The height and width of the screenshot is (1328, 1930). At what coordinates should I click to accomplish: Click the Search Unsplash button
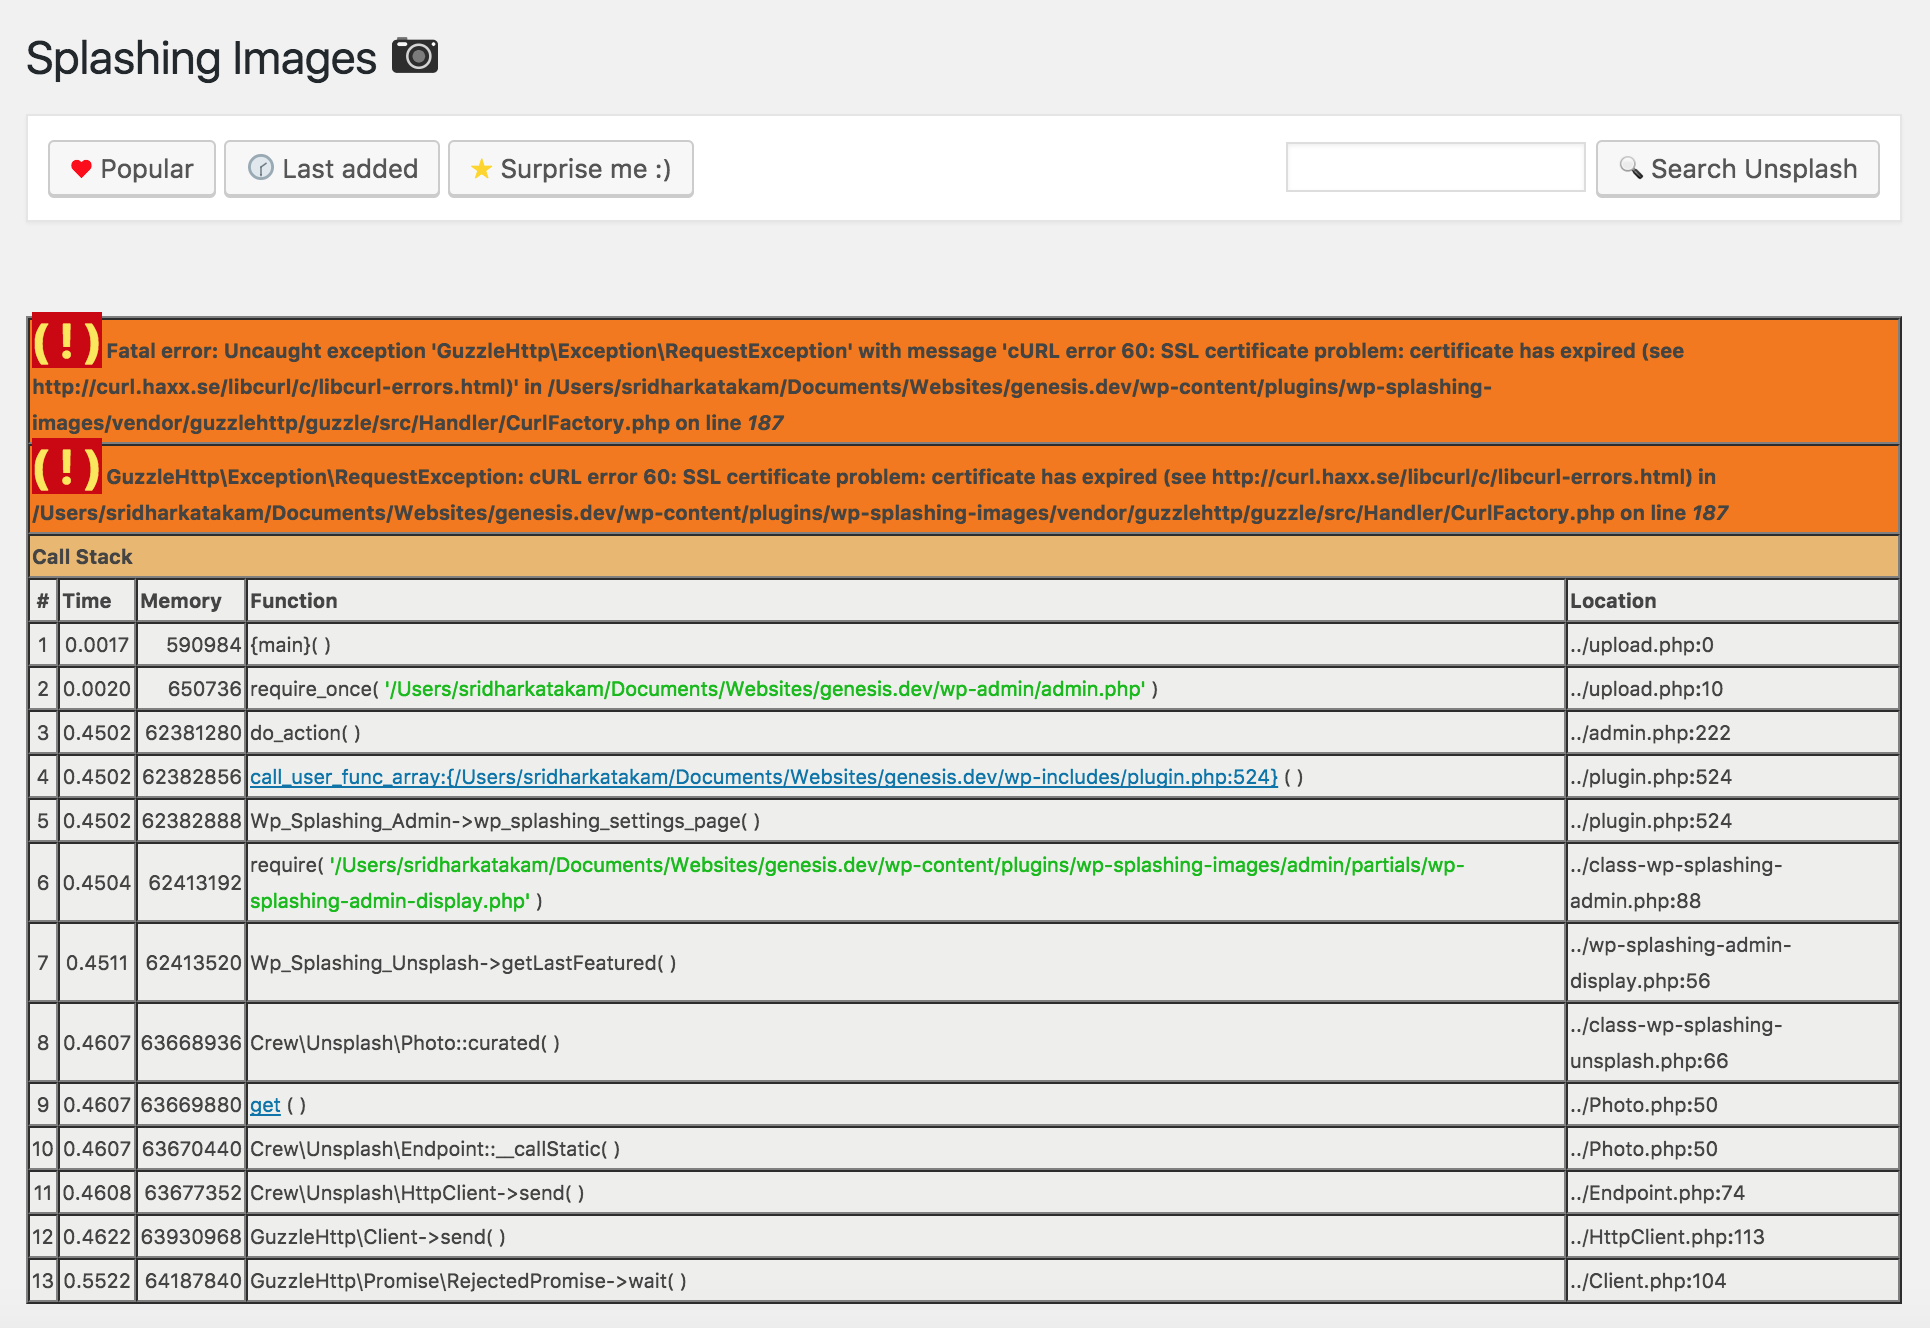[1738, 169]
